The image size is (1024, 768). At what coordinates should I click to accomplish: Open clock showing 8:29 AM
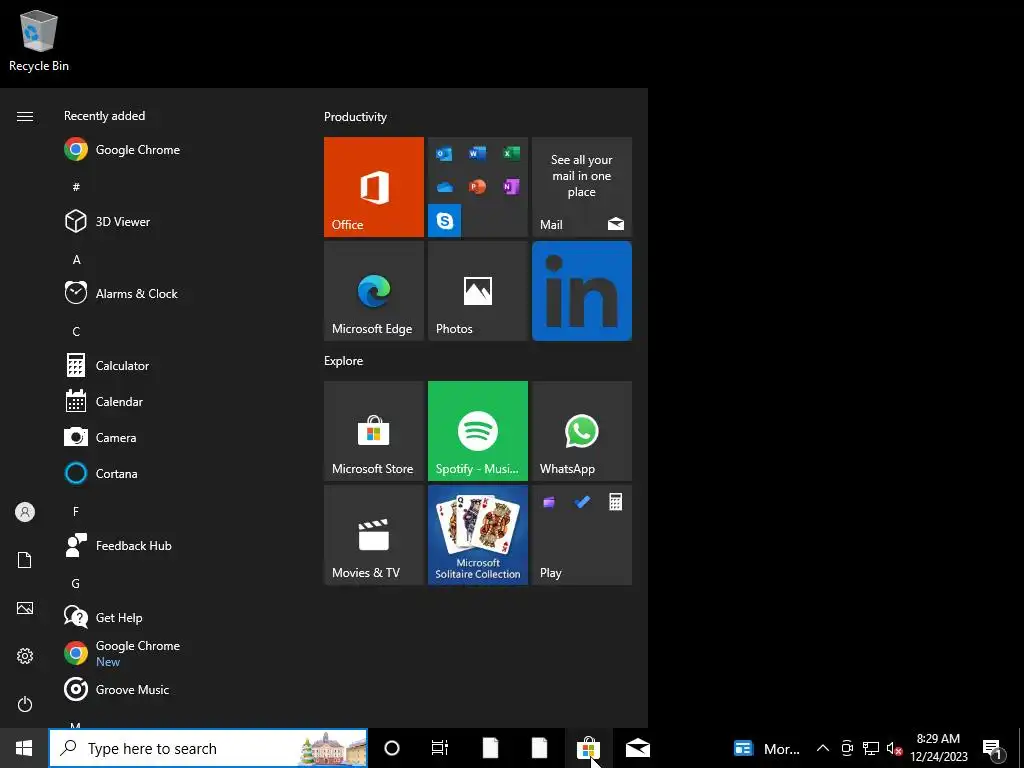(938, 748)
